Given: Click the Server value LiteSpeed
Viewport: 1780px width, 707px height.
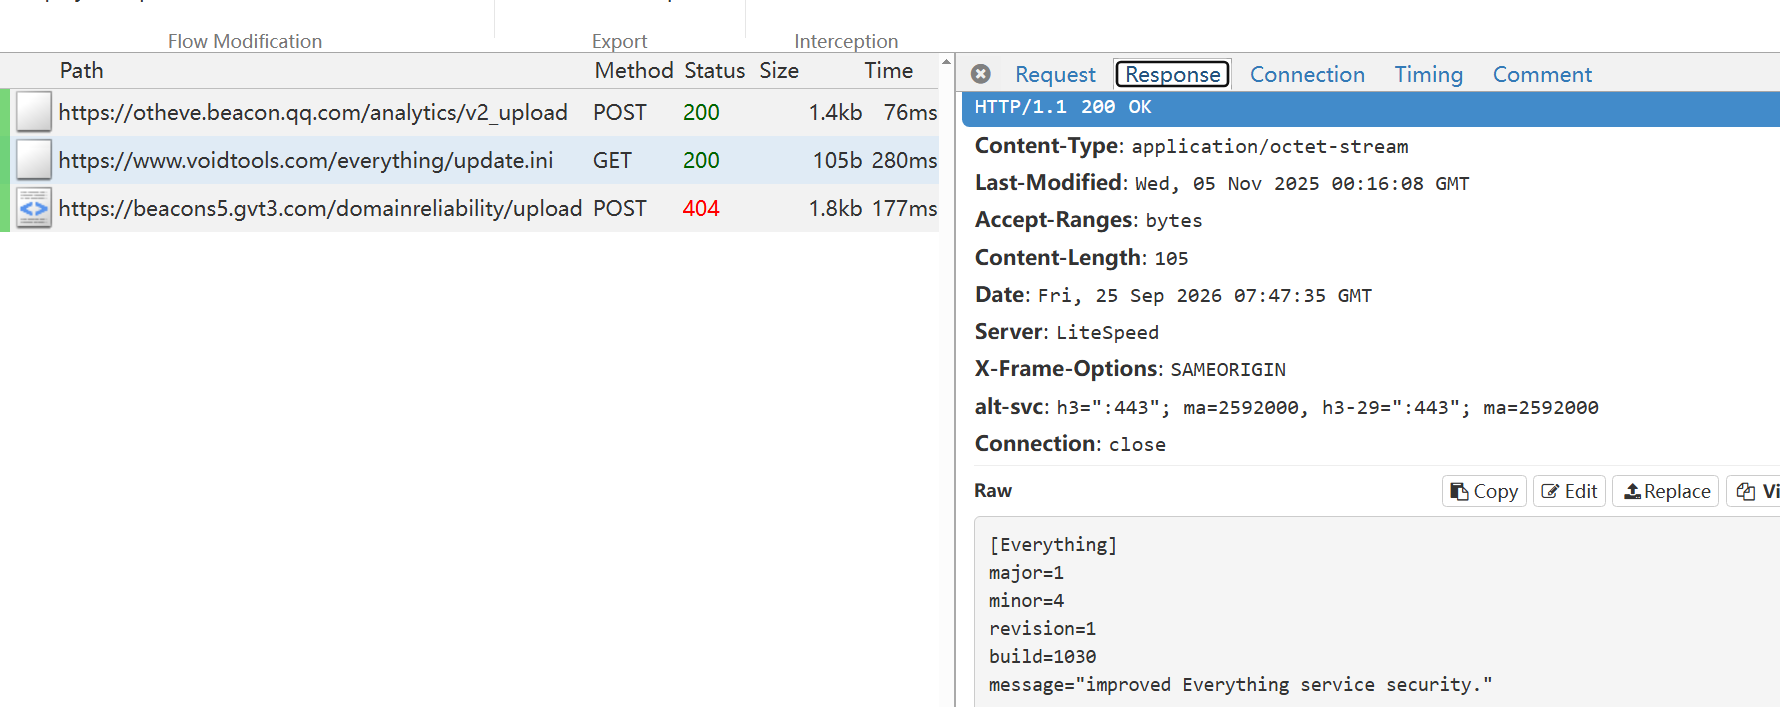Looking at the screenshot, I should coord(1107,333).
